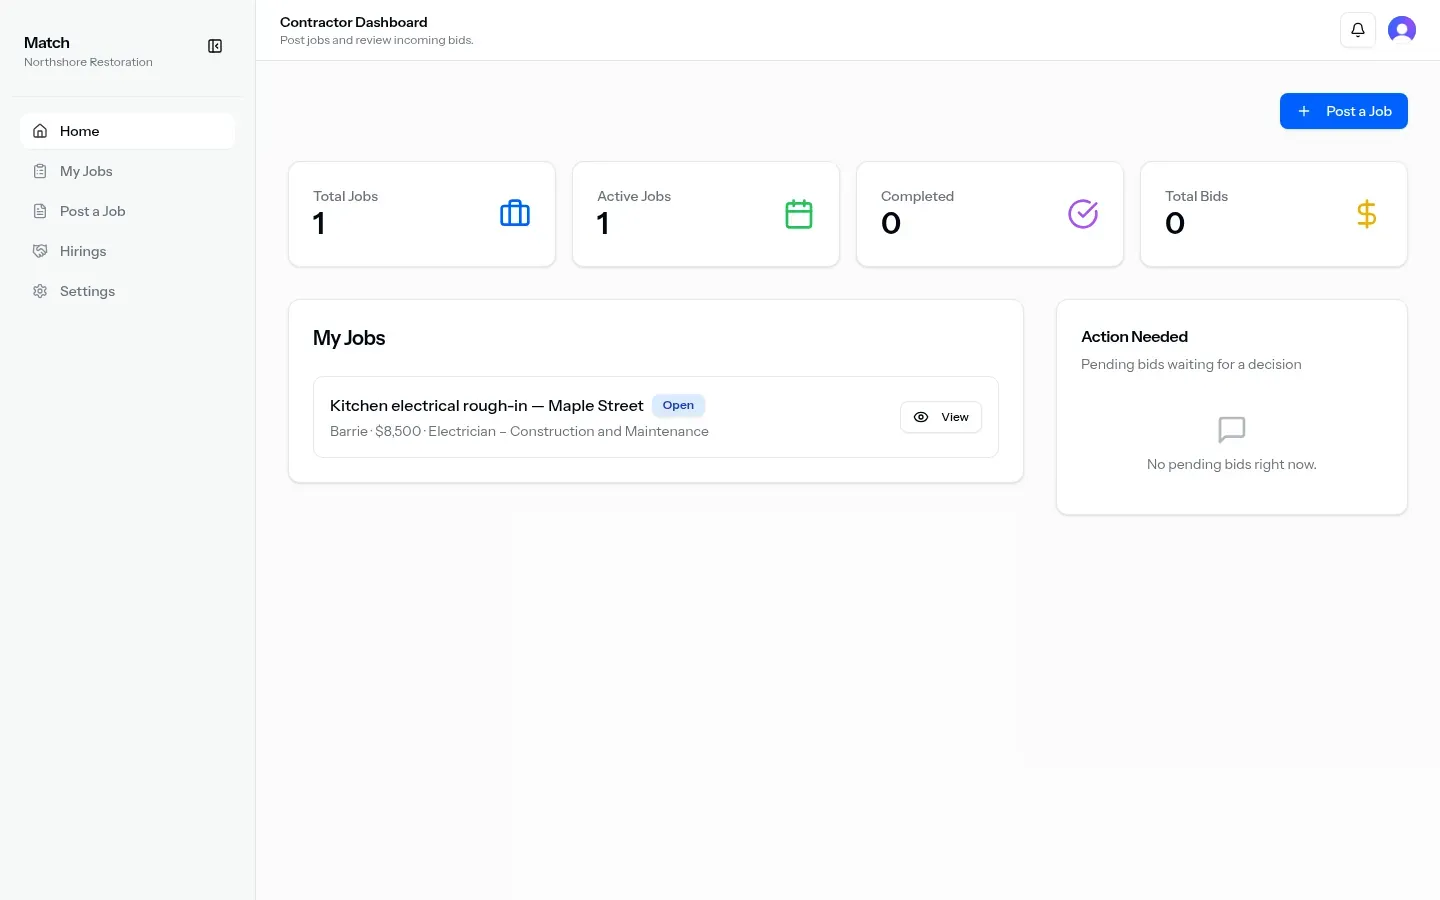Click the plus icon in Post a Job button
Viewport: 1440px width, 900px height.
tap(1304, 111)
